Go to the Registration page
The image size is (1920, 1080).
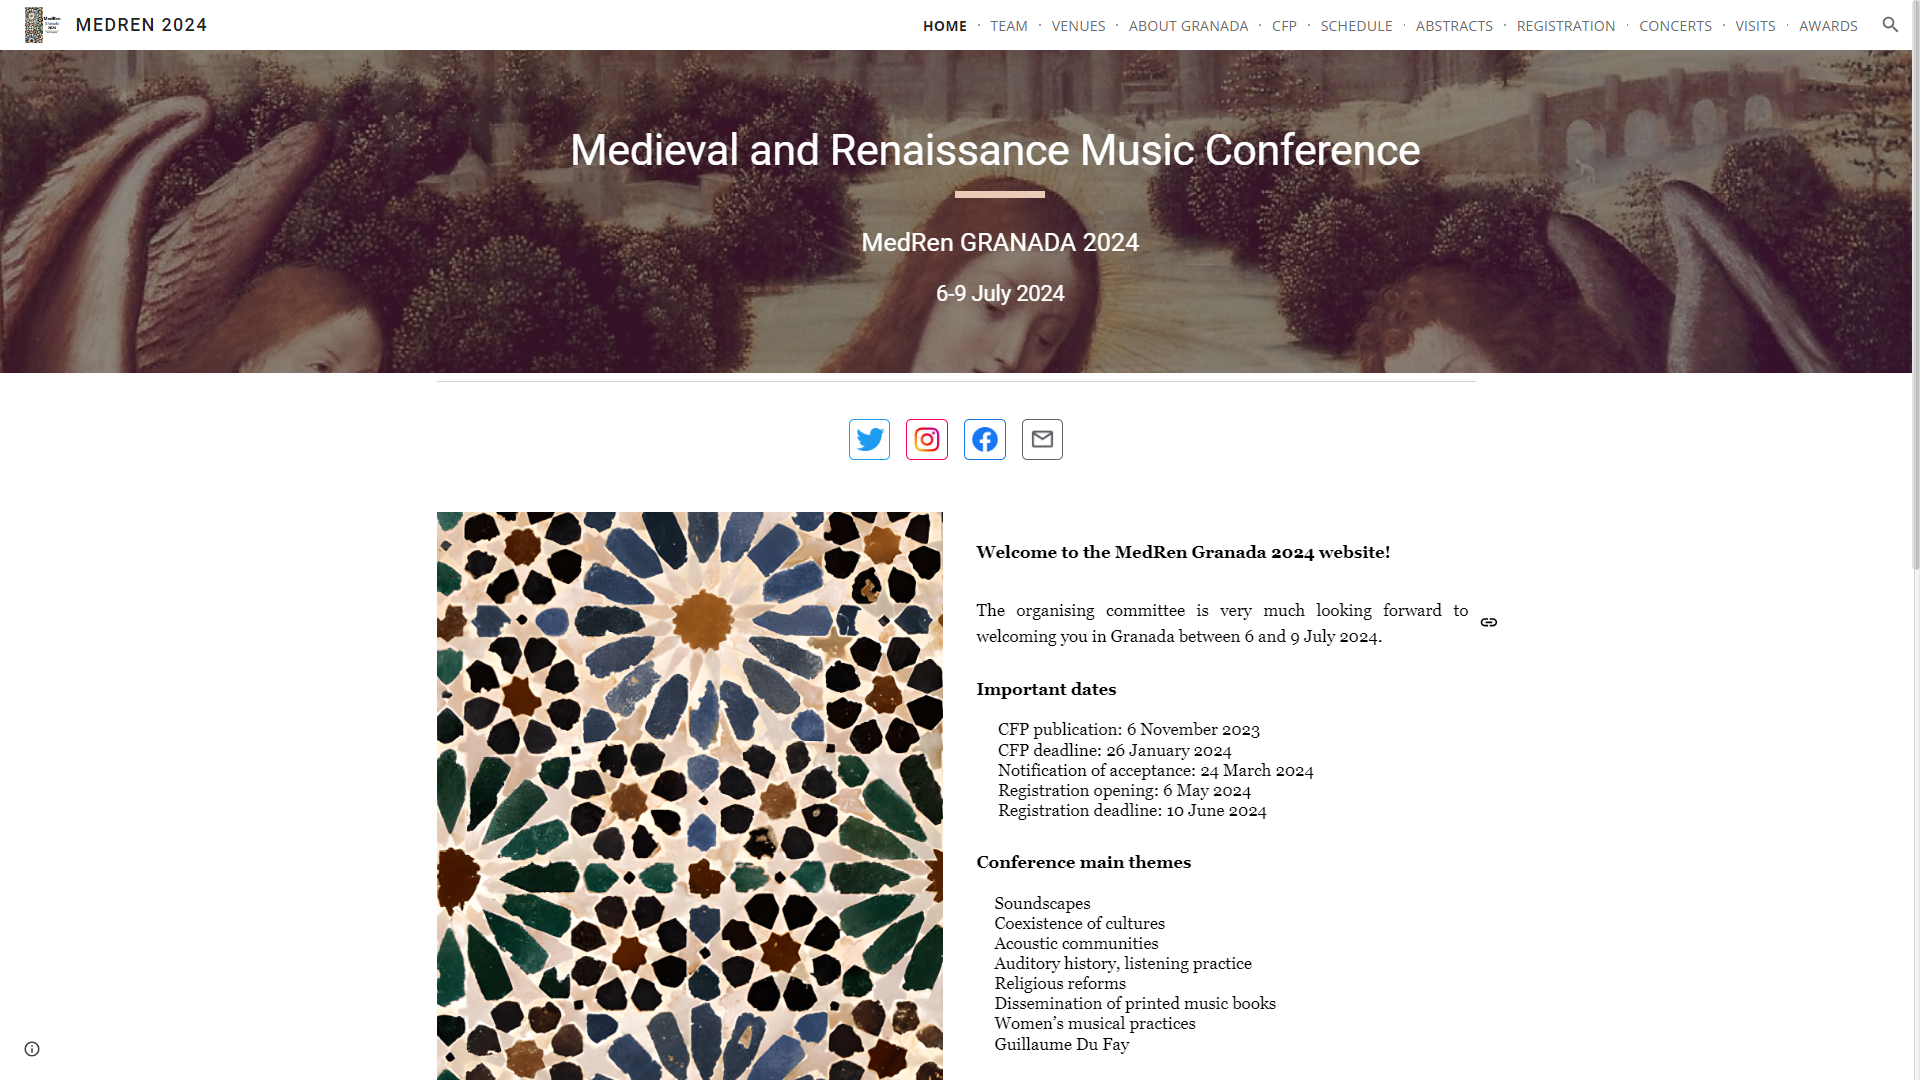1566,26
